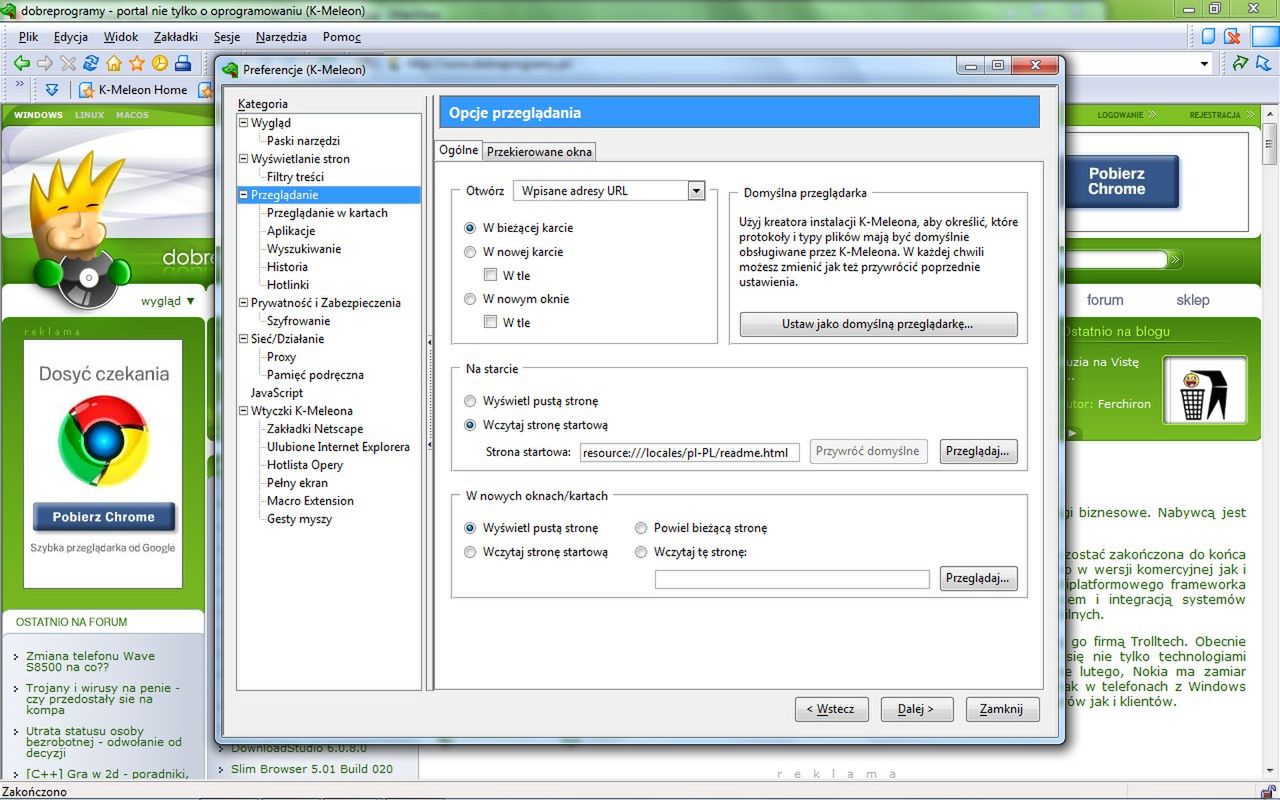Switch to the Ogólne tab
Image resolution: width=1280 pixels, height=800 pixels.
click(x=459, y=150)
